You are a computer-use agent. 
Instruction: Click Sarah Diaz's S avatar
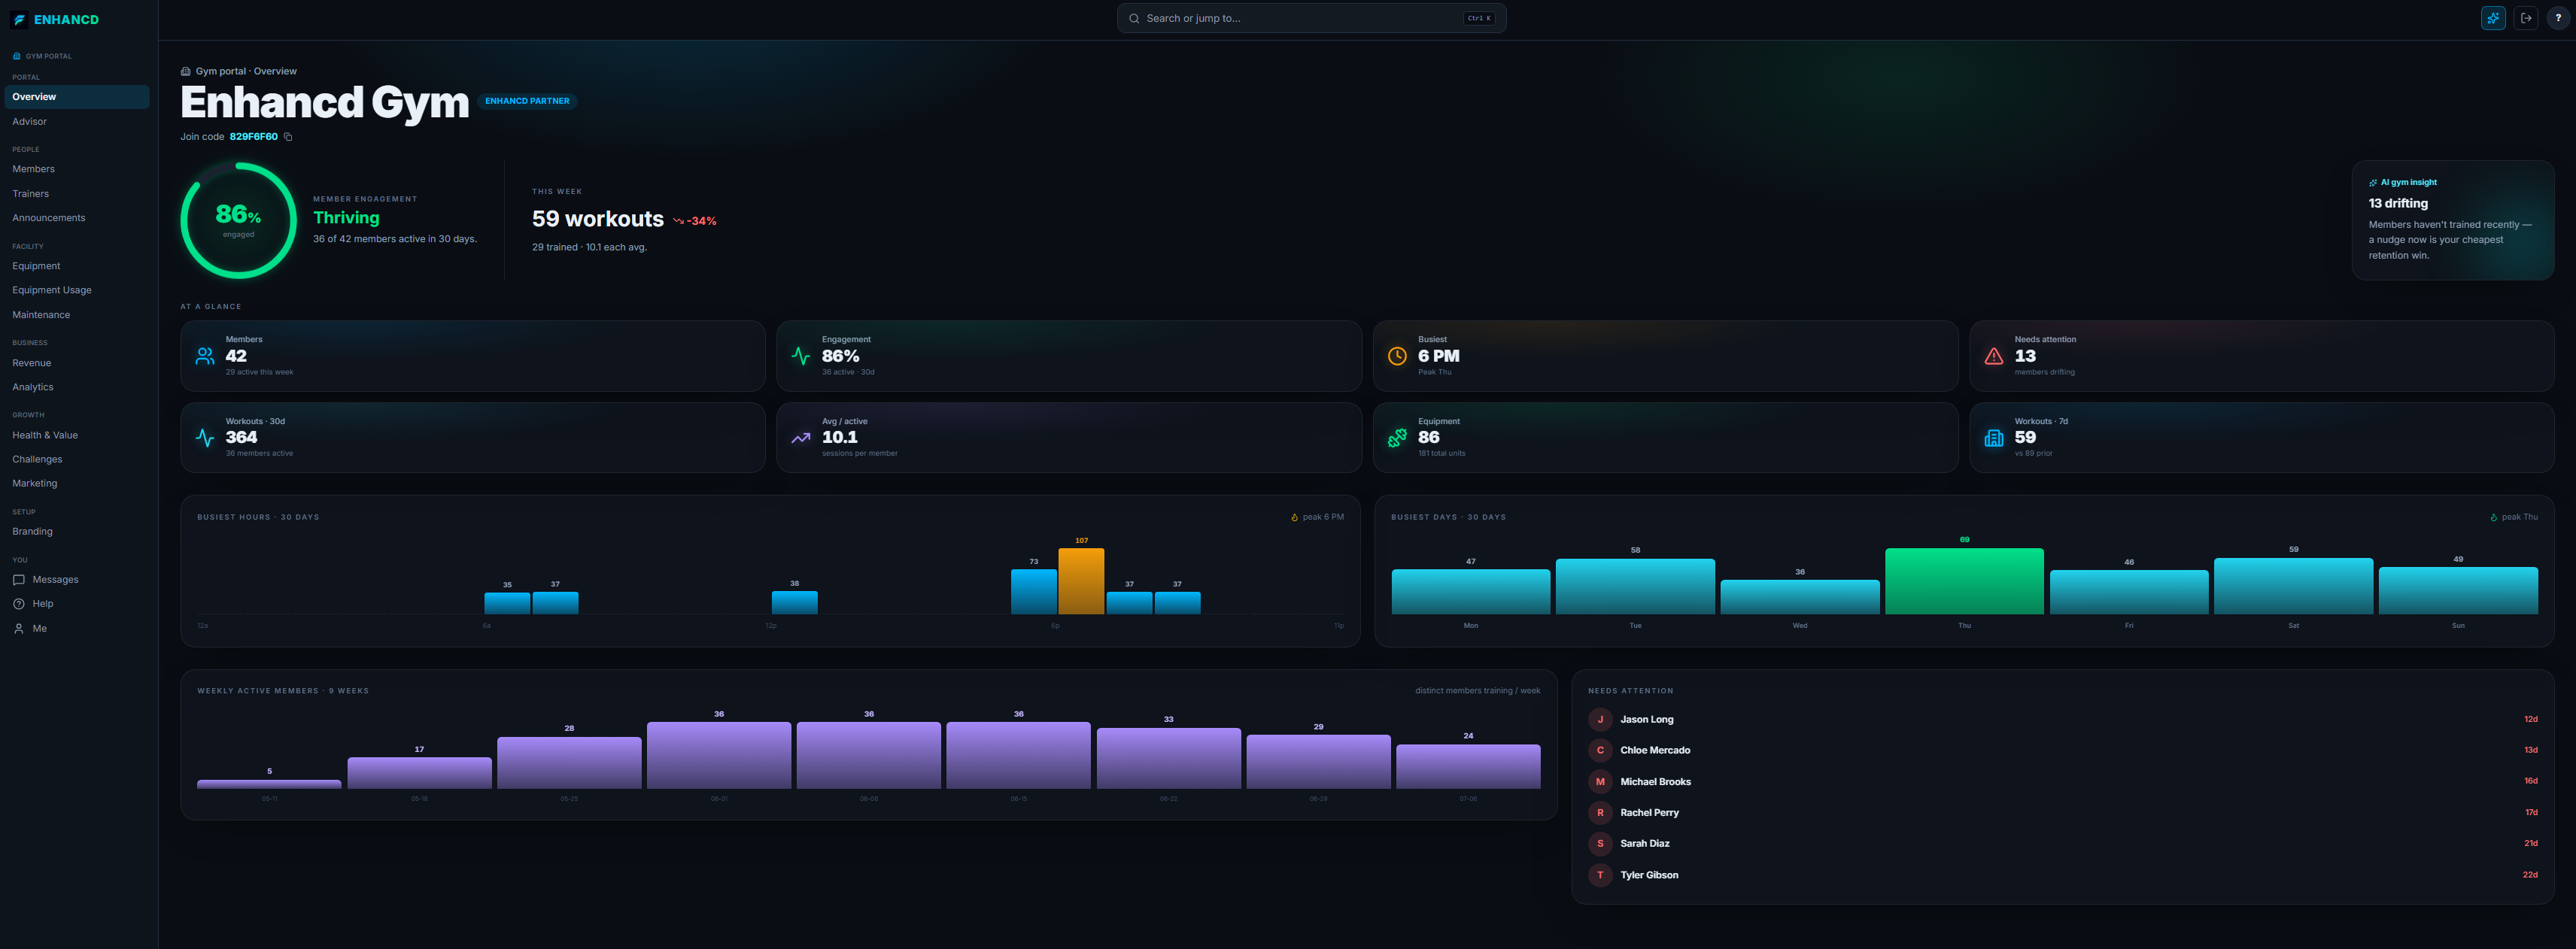(x=1600, y=844)
